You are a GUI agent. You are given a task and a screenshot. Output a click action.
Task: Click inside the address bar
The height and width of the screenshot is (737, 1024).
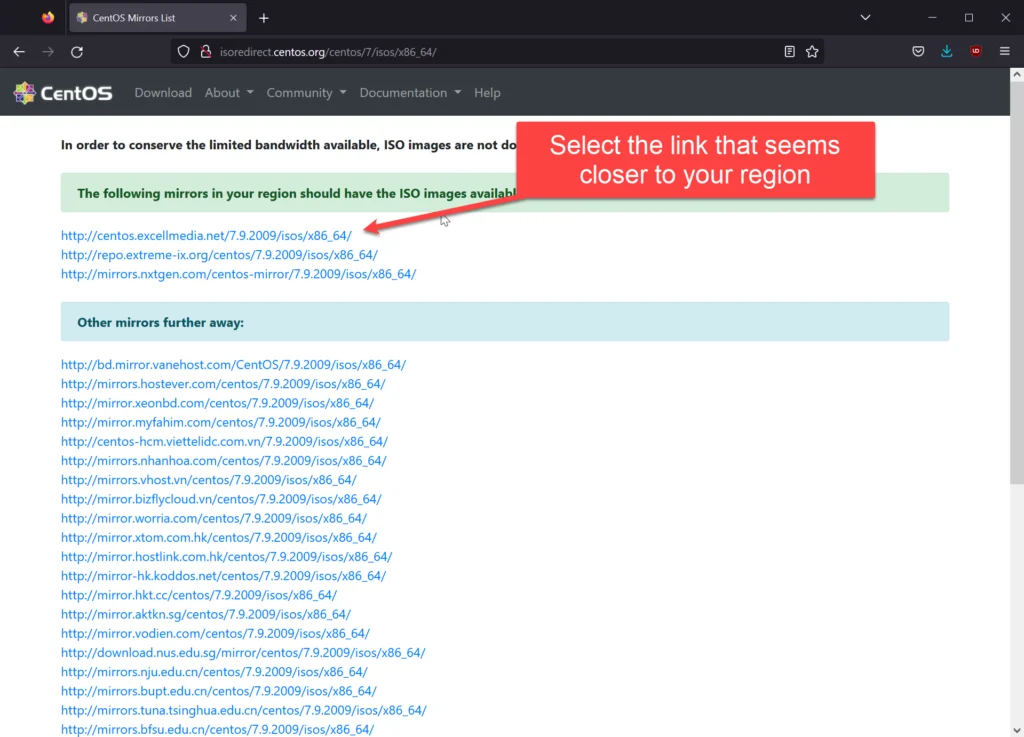tap(450, 51)
